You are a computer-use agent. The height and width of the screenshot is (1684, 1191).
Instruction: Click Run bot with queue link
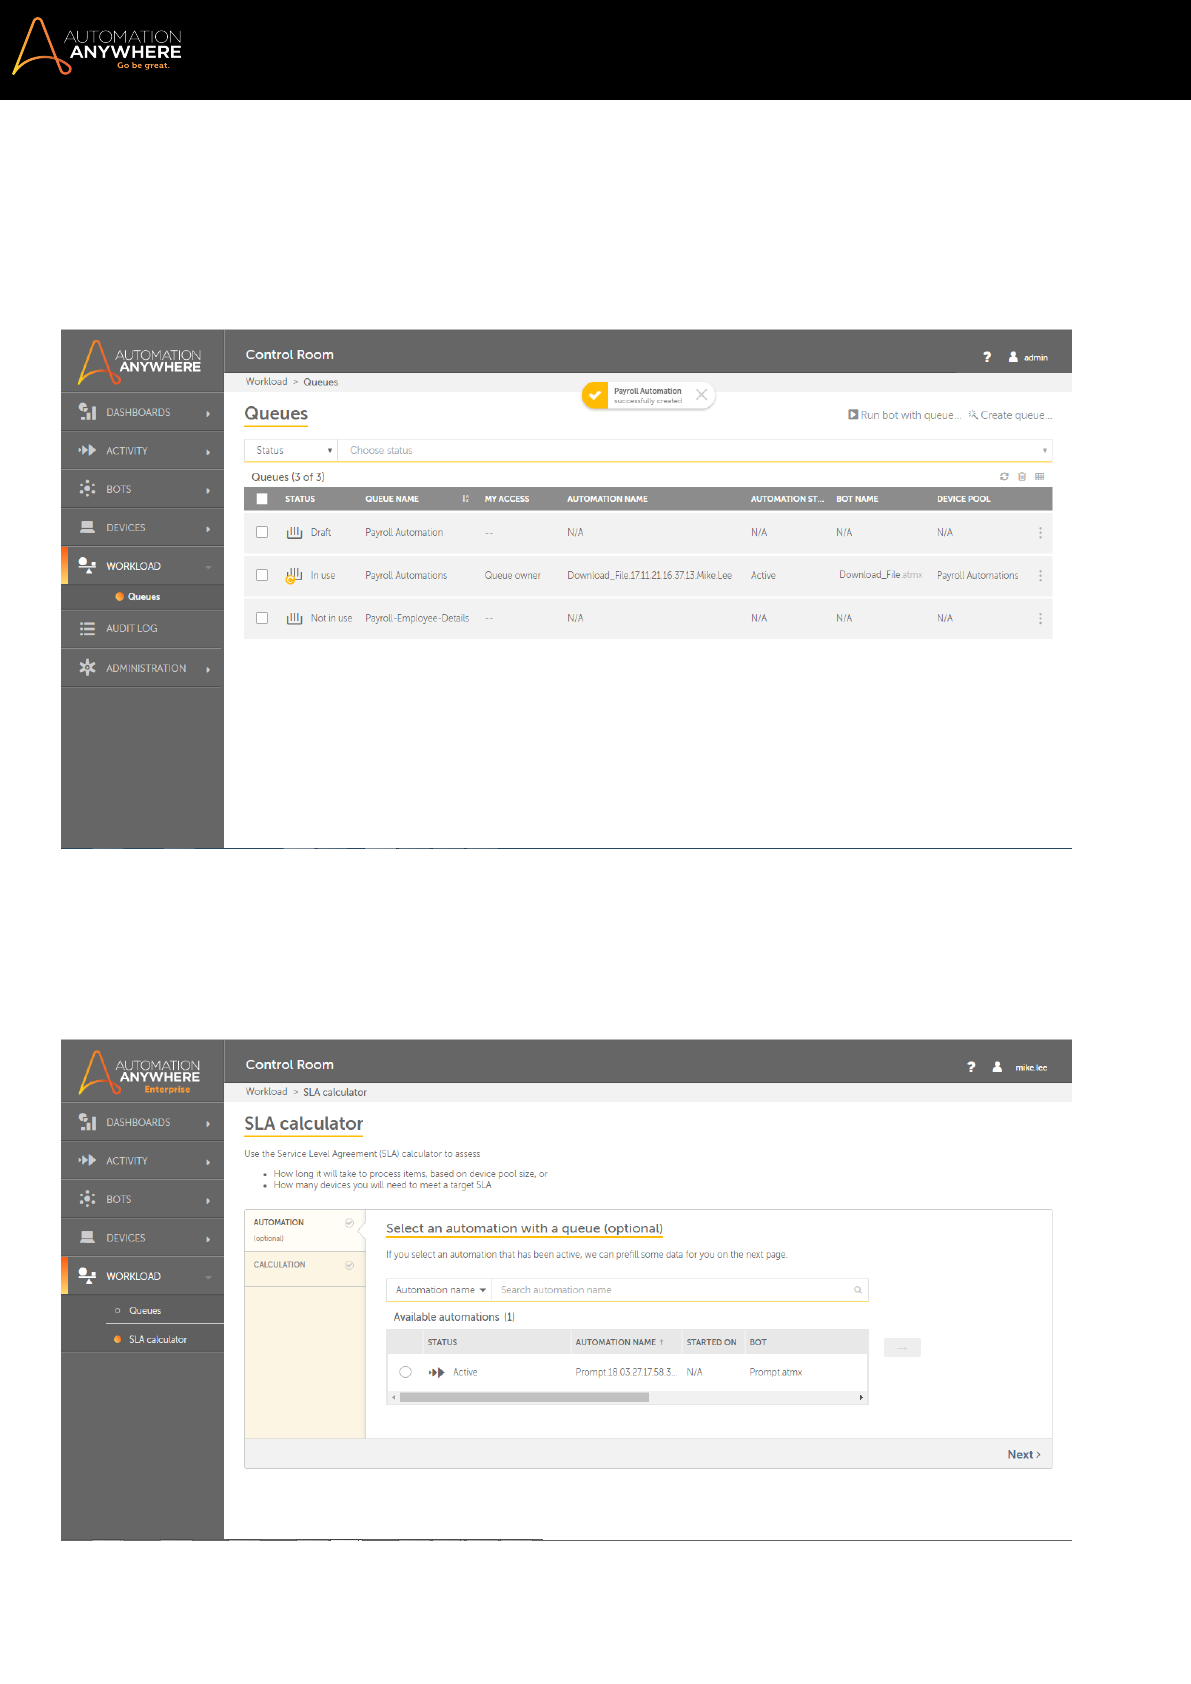pos(905,415)
